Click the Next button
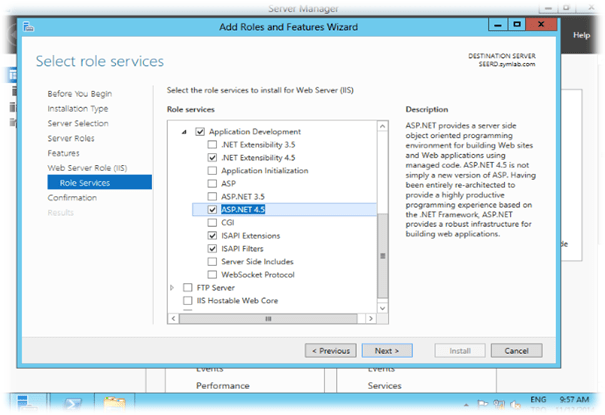The width and height of the screenshot is (605, 415). [386, 351]
